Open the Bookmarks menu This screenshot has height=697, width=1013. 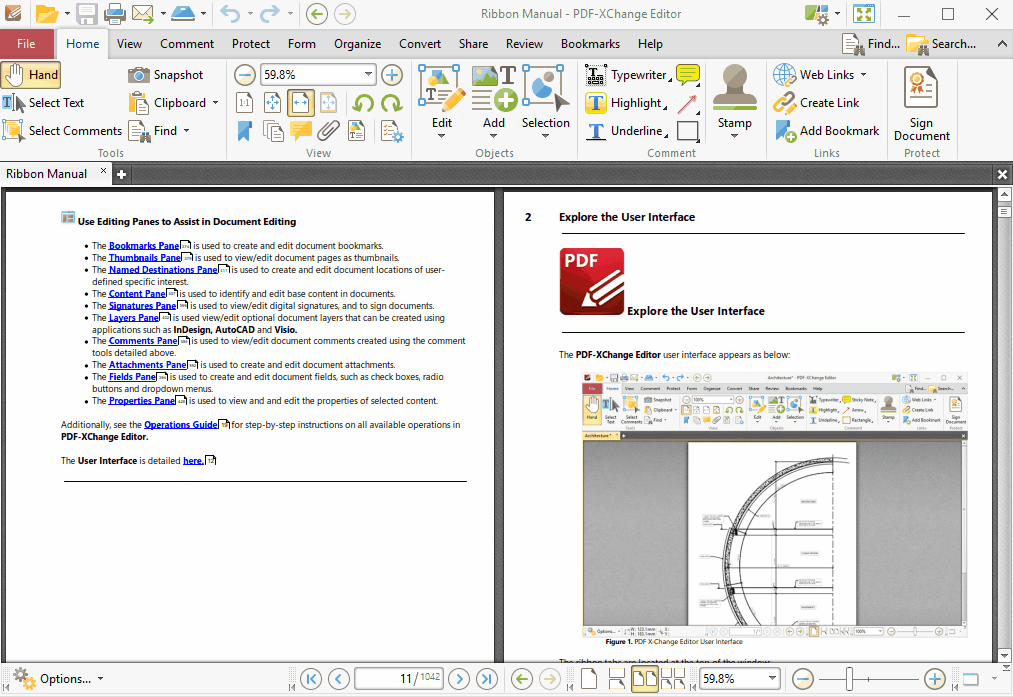point(590,44)
